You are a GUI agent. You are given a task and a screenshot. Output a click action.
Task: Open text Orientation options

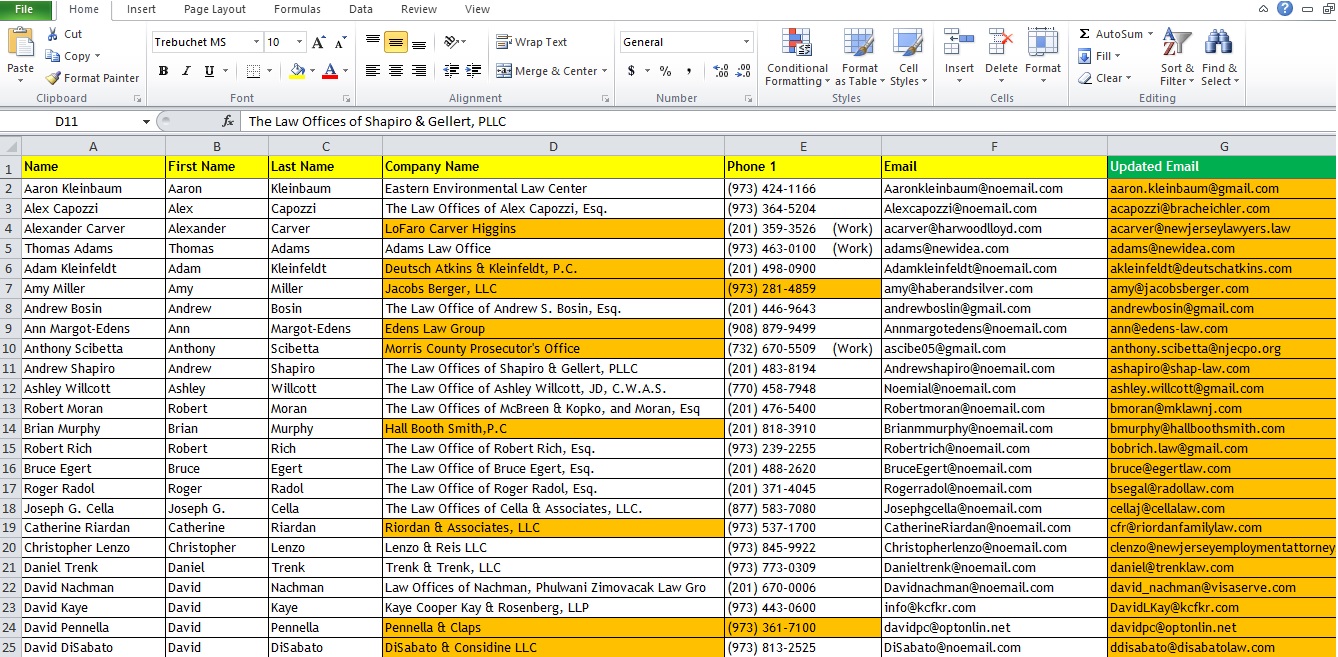click(455, 42)
